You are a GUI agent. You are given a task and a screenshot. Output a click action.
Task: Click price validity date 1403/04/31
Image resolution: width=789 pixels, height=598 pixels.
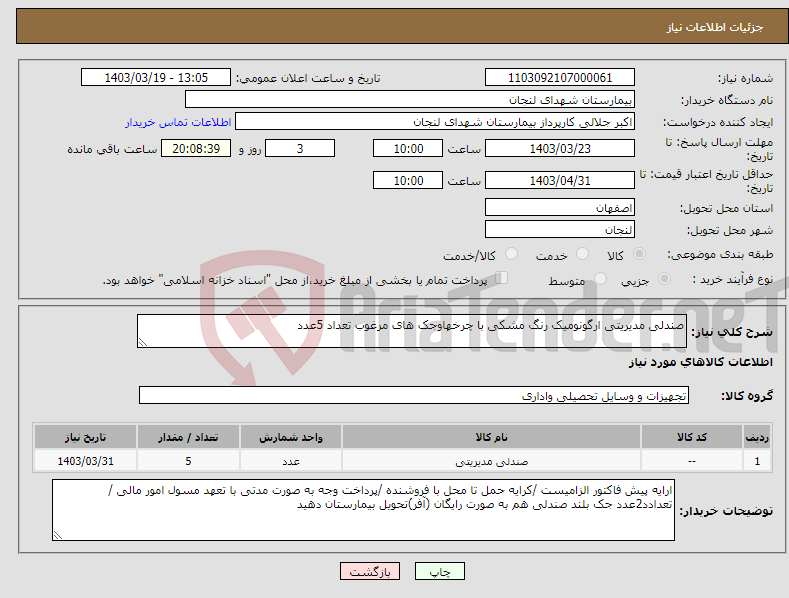click(x=560, y=180)
